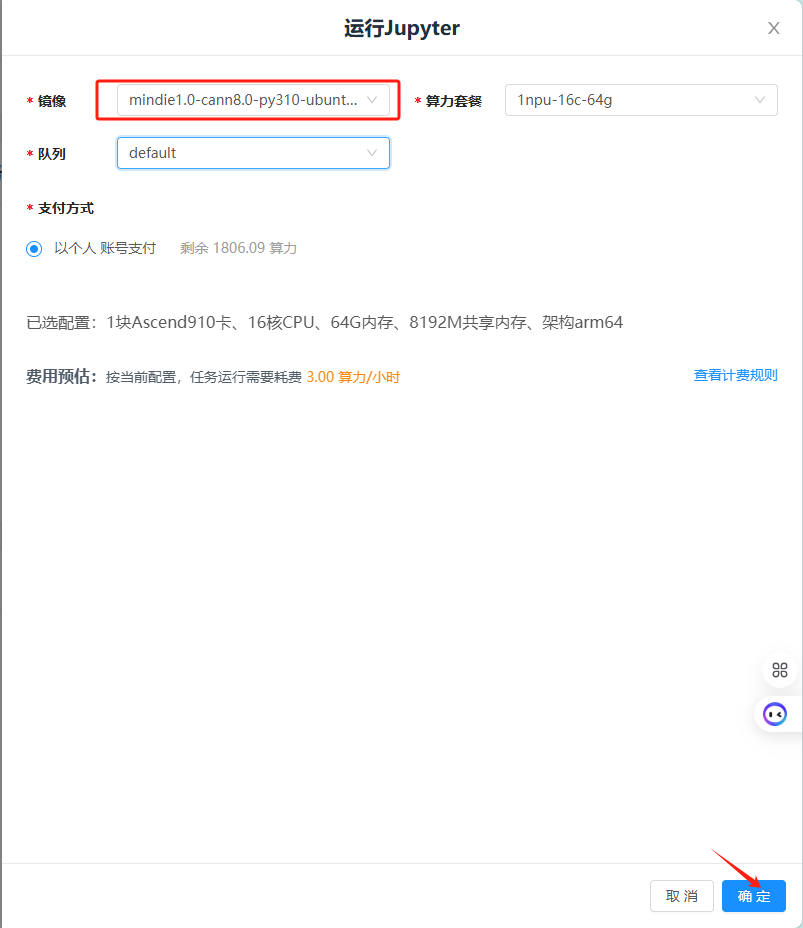Click the 运行Jupyter dialog title
The image size is (803, 928).
pyautogui.click(x=402, y=28)
